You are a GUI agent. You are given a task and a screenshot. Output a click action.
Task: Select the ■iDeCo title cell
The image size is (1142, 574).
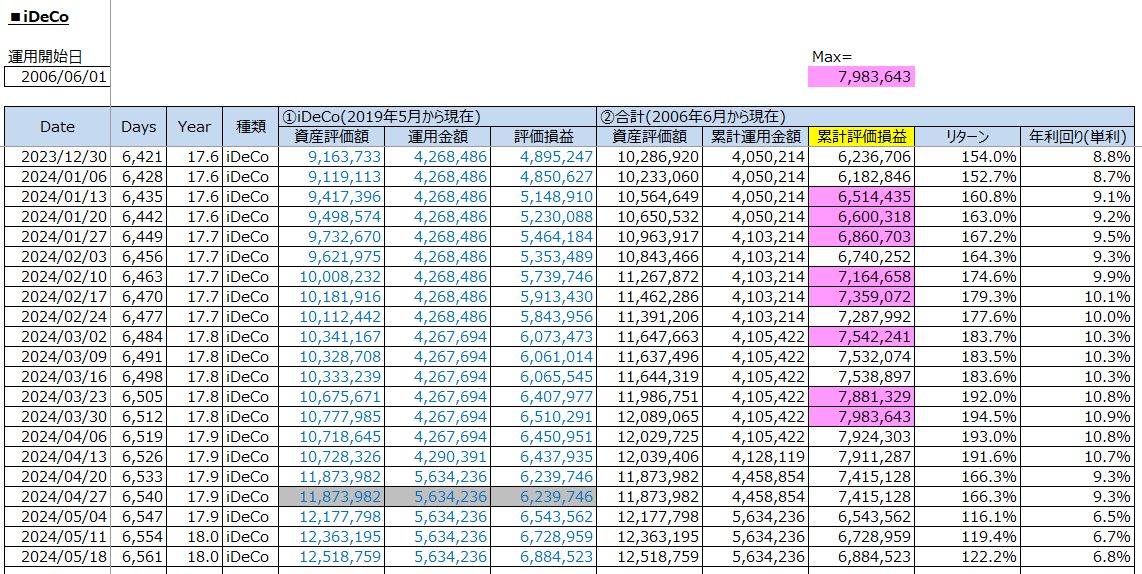point(38,16)
